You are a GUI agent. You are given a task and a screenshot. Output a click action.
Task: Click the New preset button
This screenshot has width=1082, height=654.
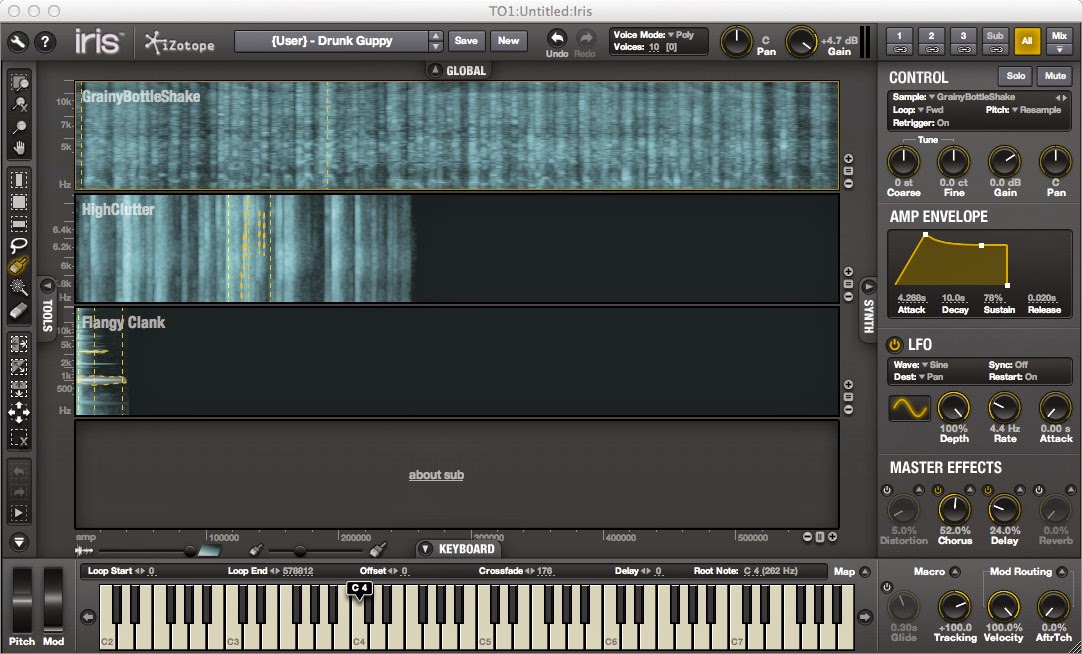pos(509,41)
